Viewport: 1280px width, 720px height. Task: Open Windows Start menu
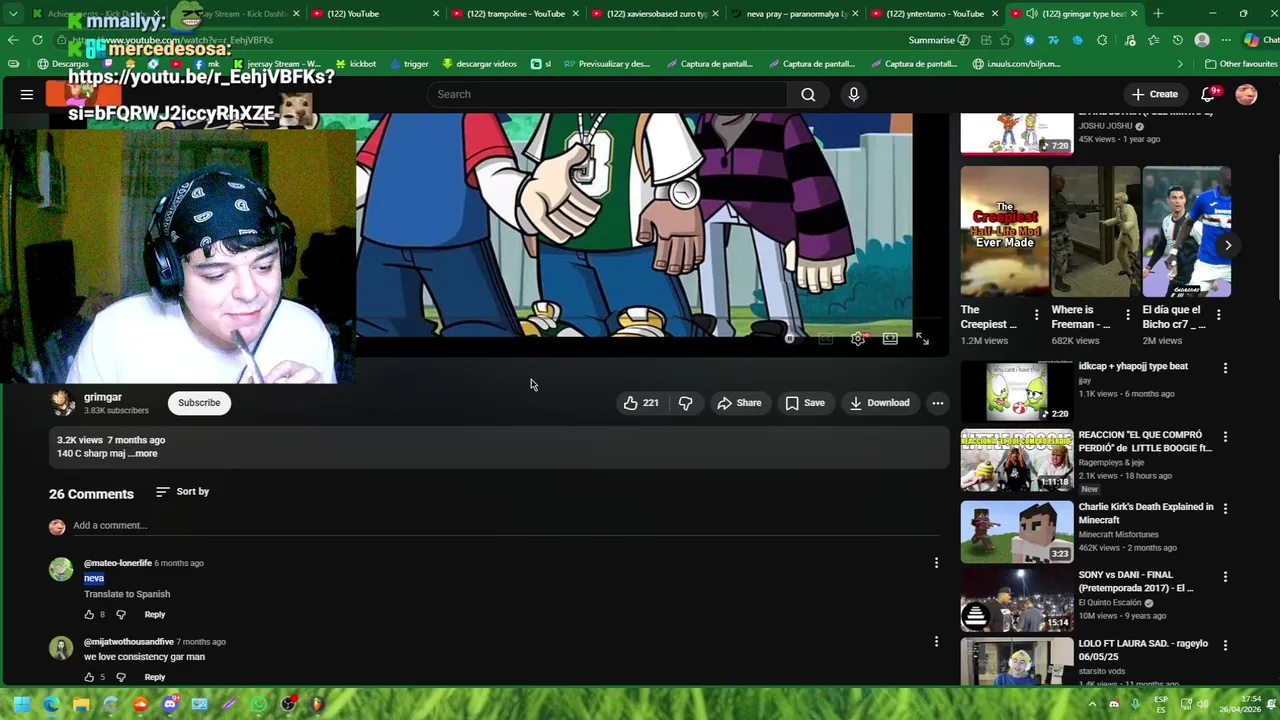21,704
